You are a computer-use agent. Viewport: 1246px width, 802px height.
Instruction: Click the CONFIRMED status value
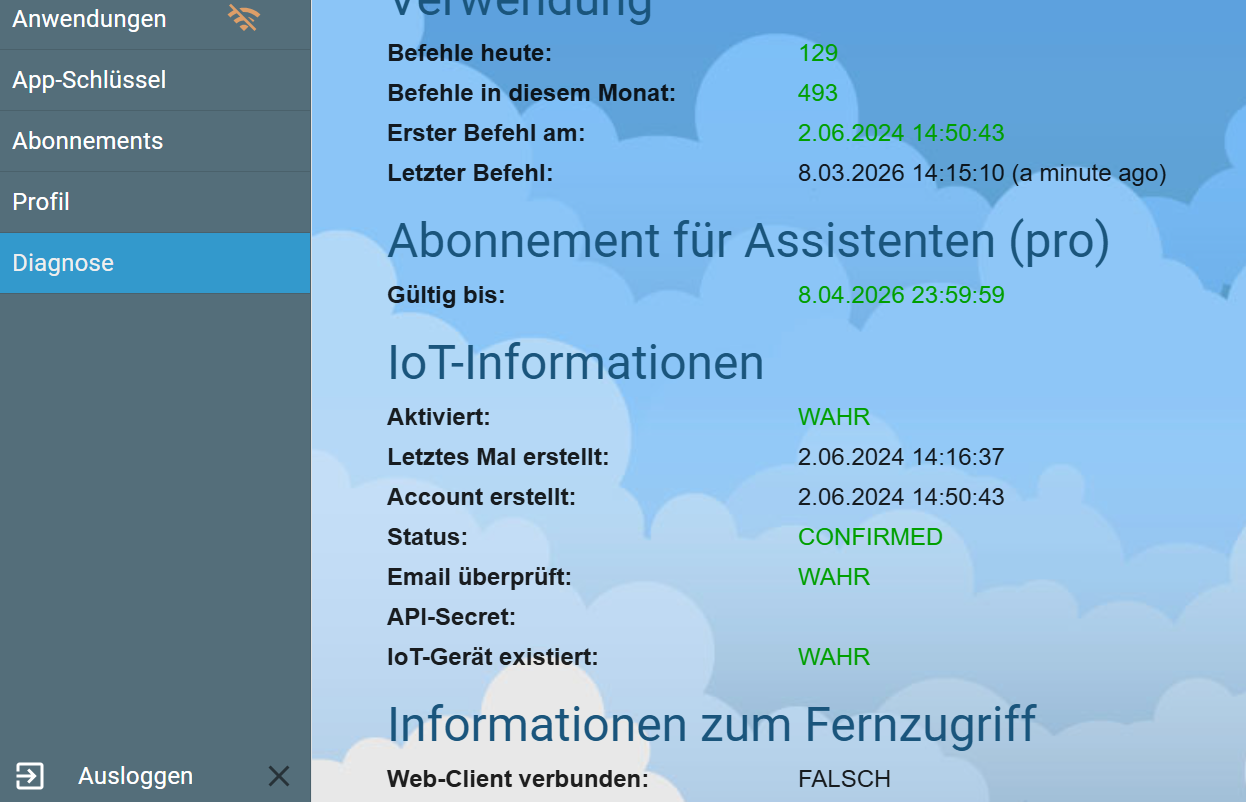point(870,537)
